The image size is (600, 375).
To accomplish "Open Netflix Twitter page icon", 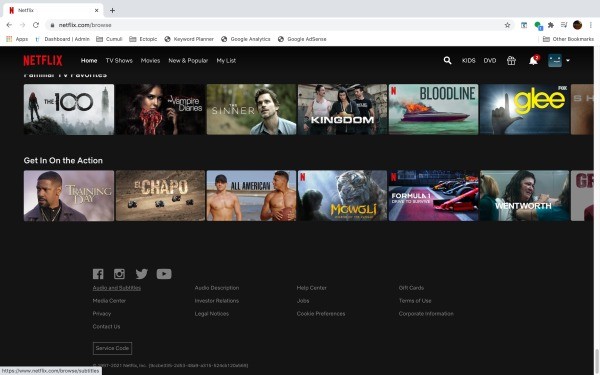I will click(x=142, y=274).
